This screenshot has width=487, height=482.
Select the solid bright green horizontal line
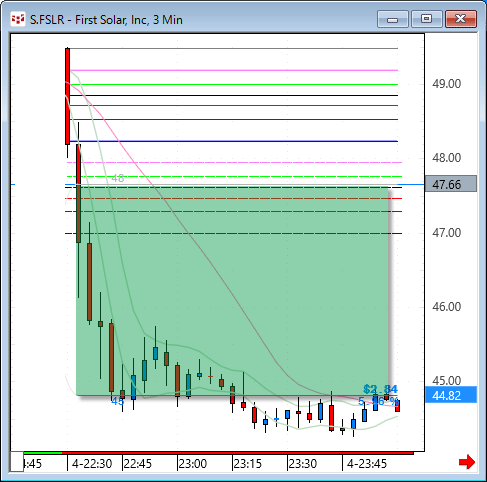233,85
